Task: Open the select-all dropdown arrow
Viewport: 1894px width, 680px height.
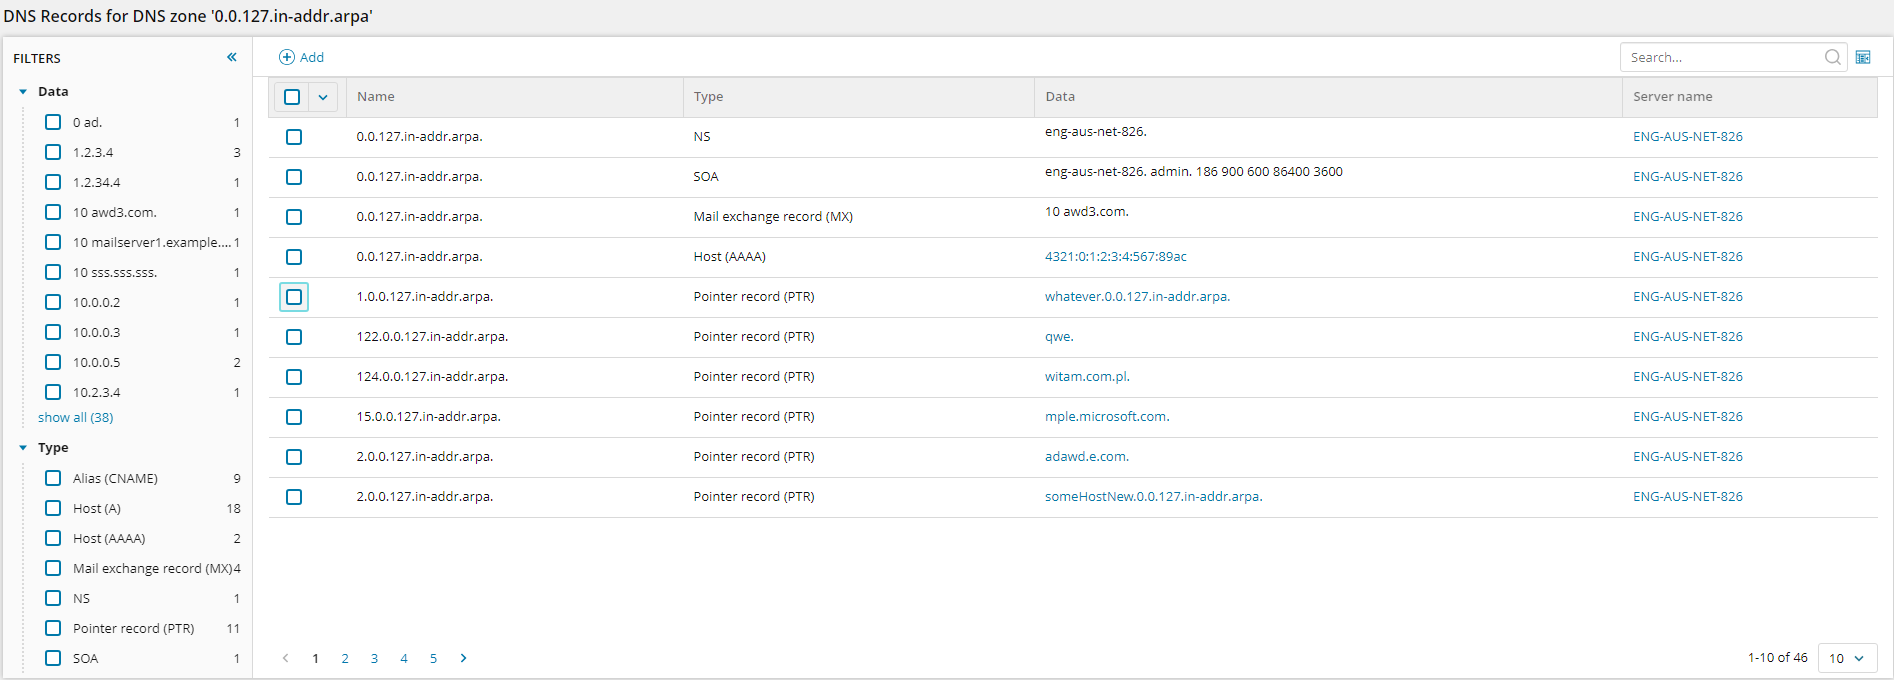Action: 323,97
